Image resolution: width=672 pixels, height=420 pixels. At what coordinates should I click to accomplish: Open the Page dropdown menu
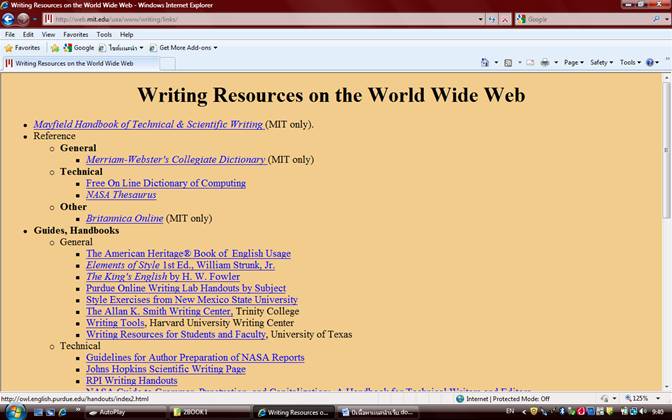click(x=573, y=63)
